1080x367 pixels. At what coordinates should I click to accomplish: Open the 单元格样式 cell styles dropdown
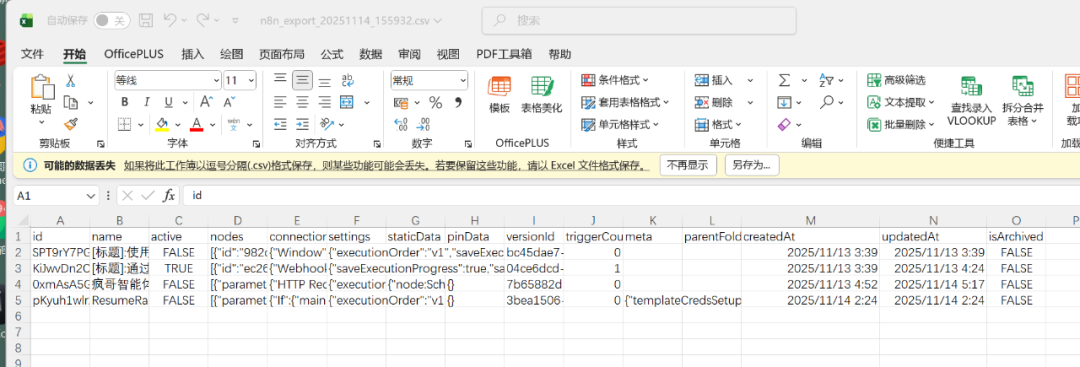point(620,125)
